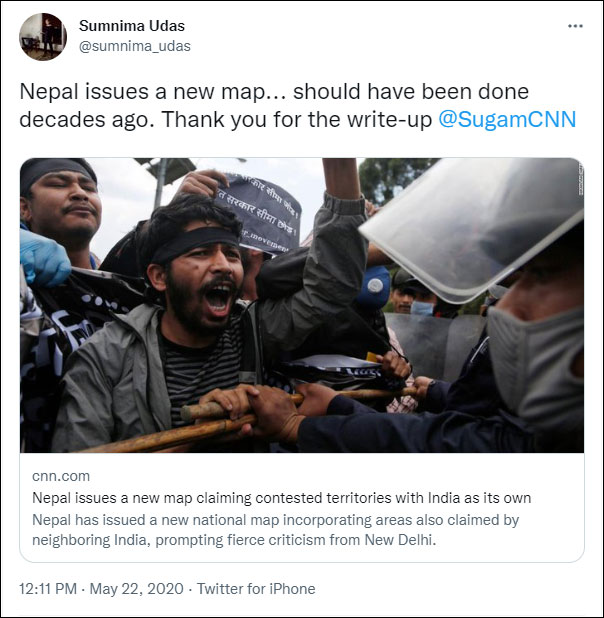604x618 pixels.
Task: Open the Sumnima Udas display name link
Action: click(x=132, y=26)
